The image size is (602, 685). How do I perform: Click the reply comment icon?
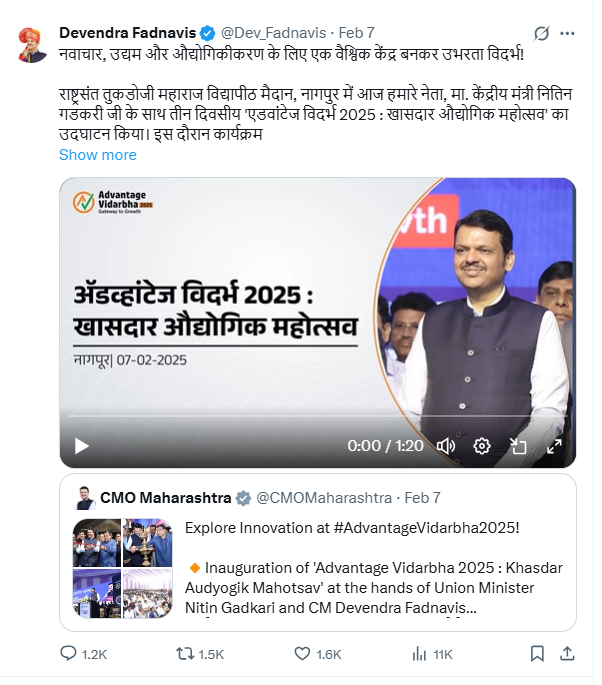pos(68,654)
